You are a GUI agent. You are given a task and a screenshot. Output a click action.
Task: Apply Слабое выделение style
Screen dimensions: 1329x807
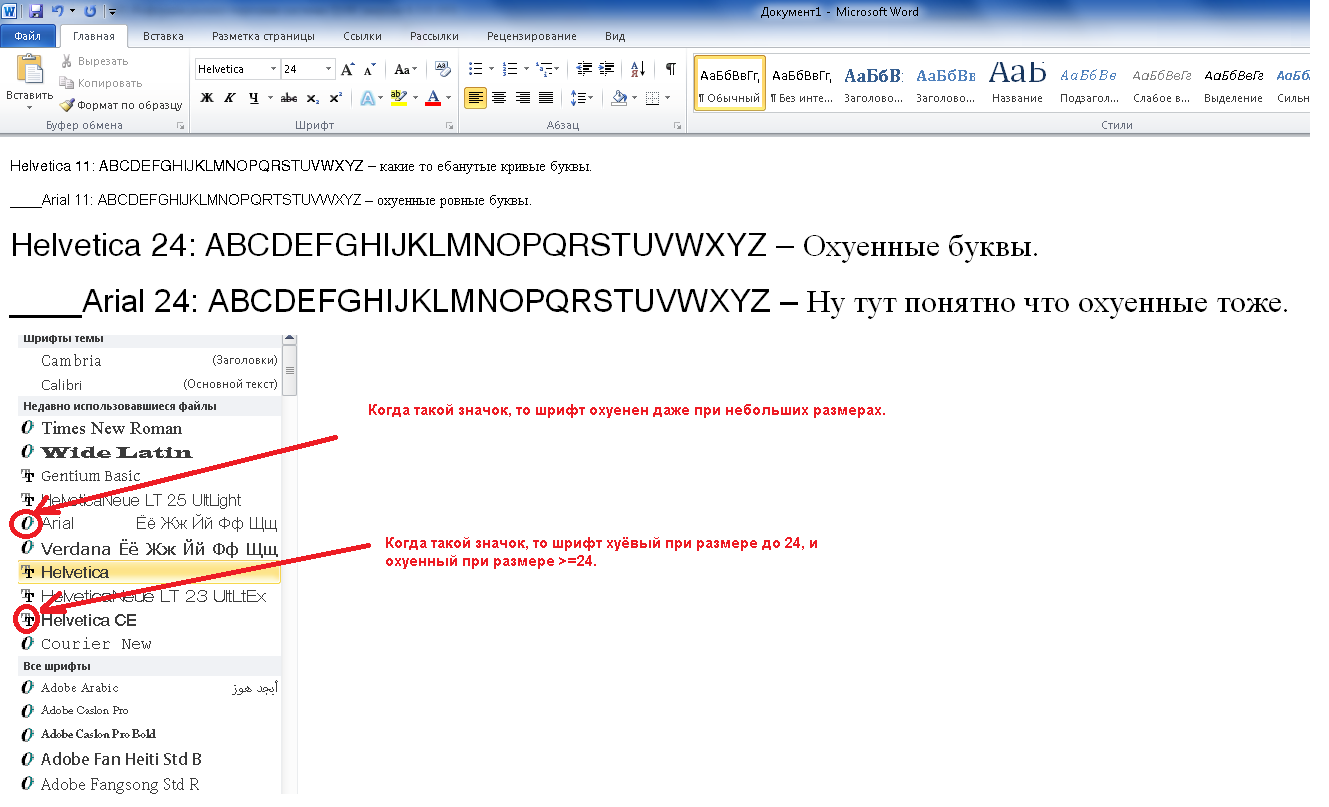1161,83
